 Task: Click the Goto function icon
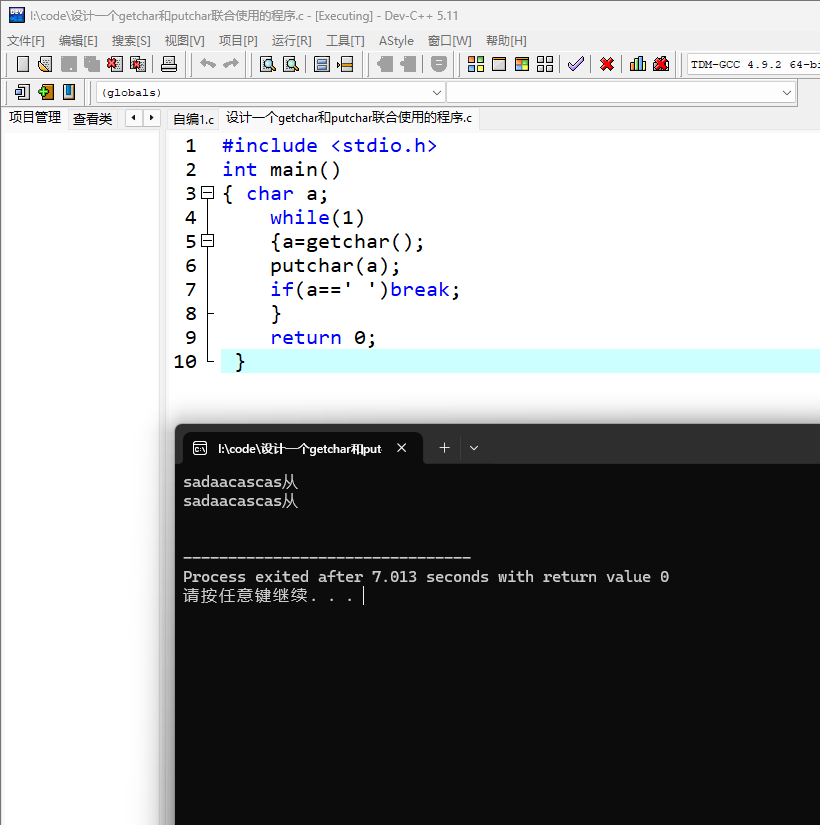point(322,64)
